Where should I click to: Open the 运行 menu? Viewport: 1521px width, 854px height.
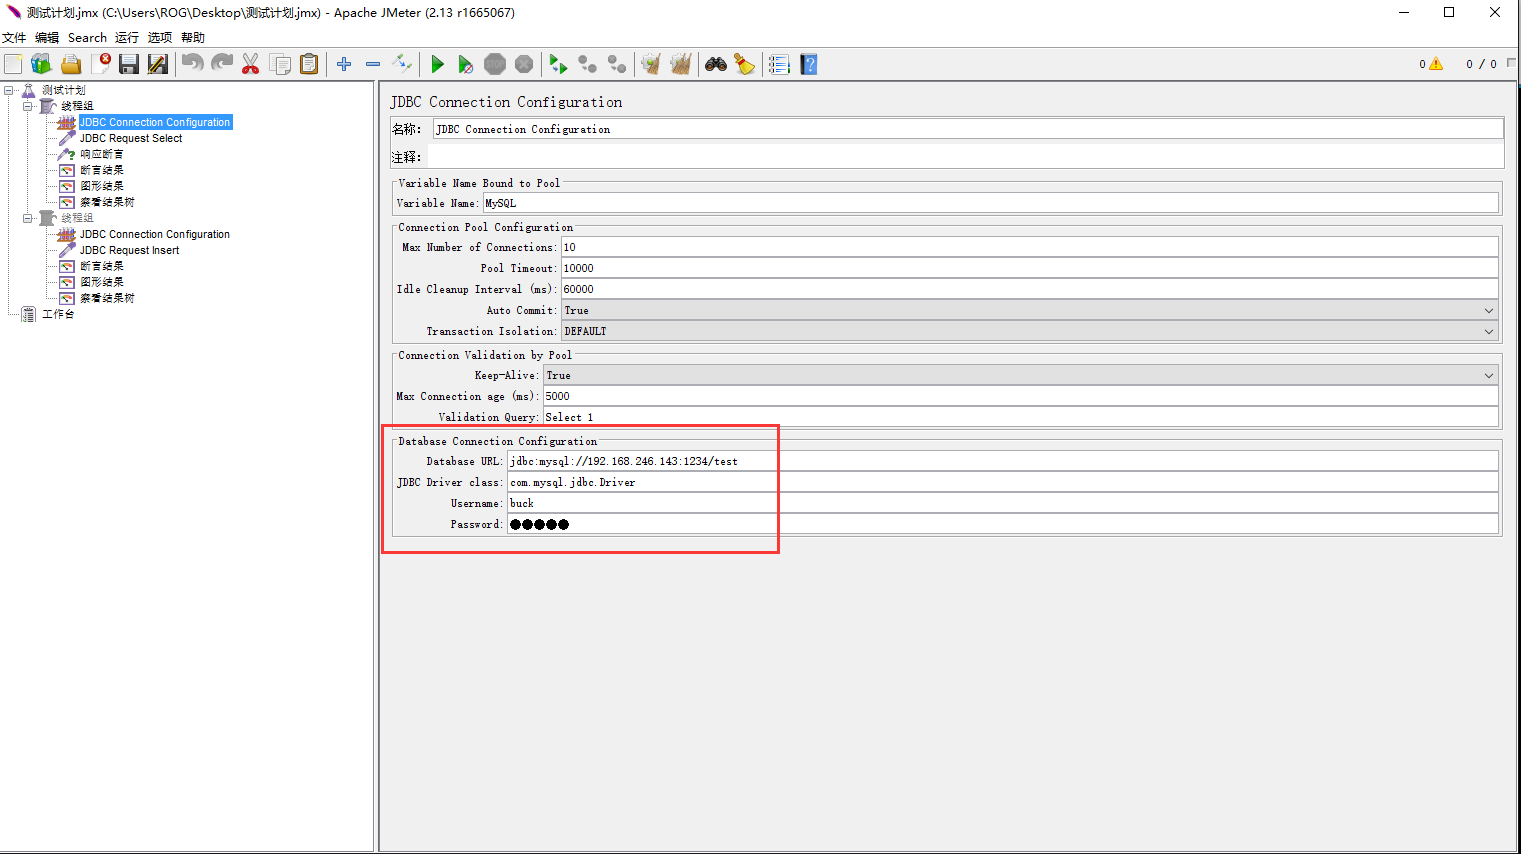pos(127,37)
